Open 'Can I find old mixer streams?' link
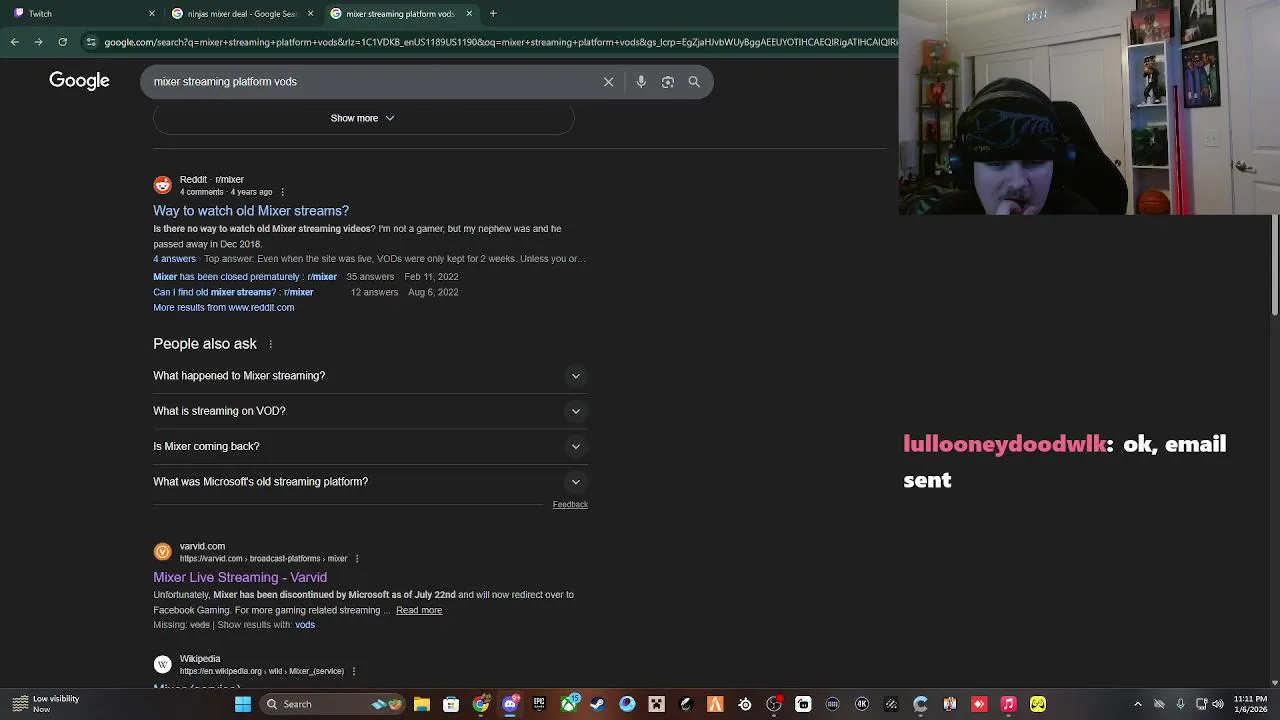The height and width of the screenshot is (720, 1280). (x=233, y=292)
